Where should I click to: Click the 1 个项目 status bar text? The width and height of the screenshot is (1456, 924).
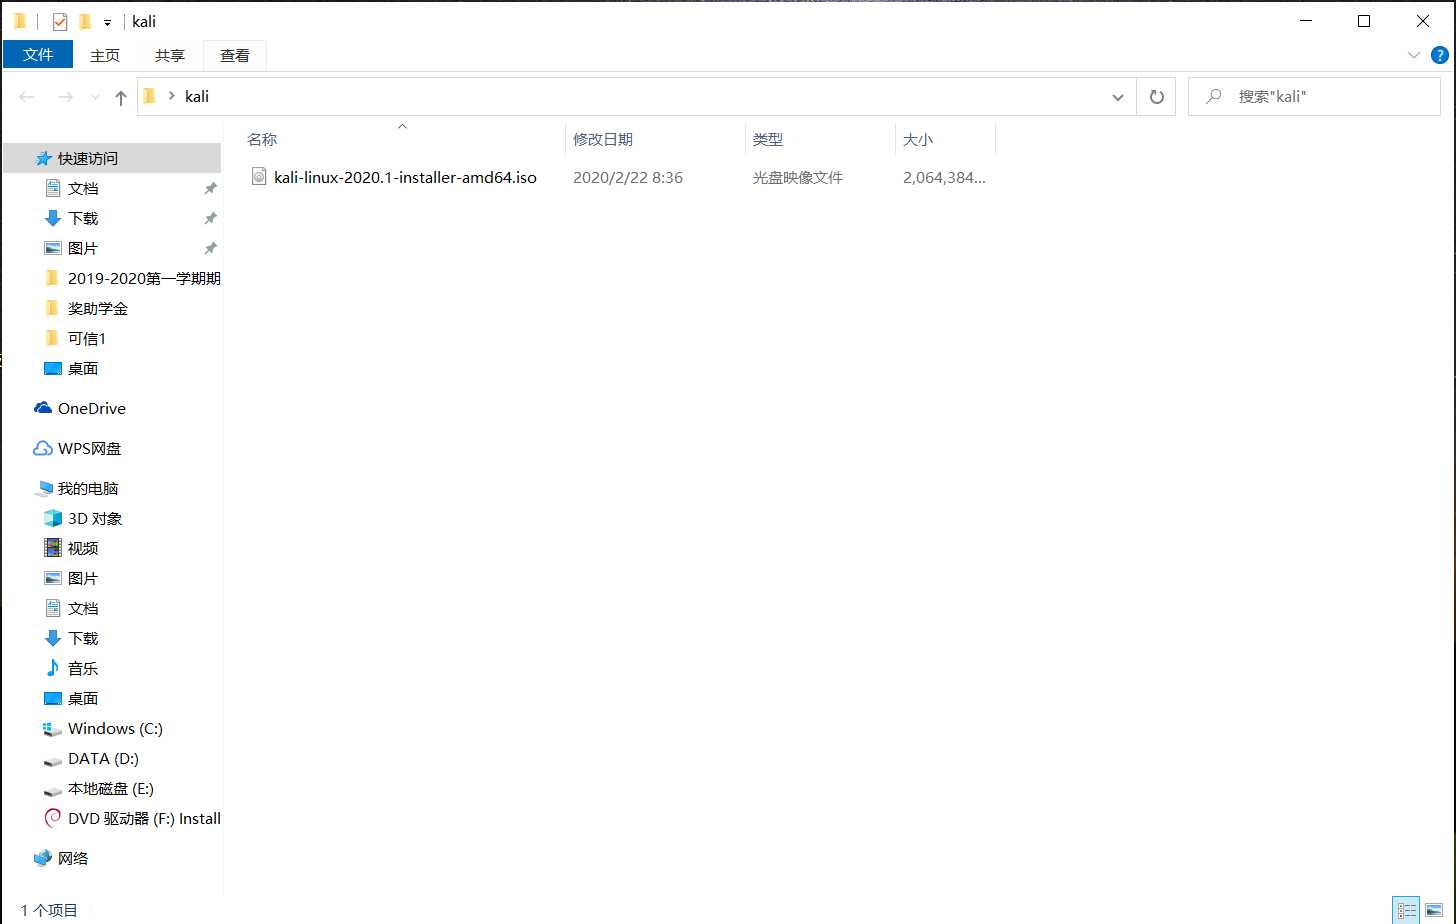[49, 910]
